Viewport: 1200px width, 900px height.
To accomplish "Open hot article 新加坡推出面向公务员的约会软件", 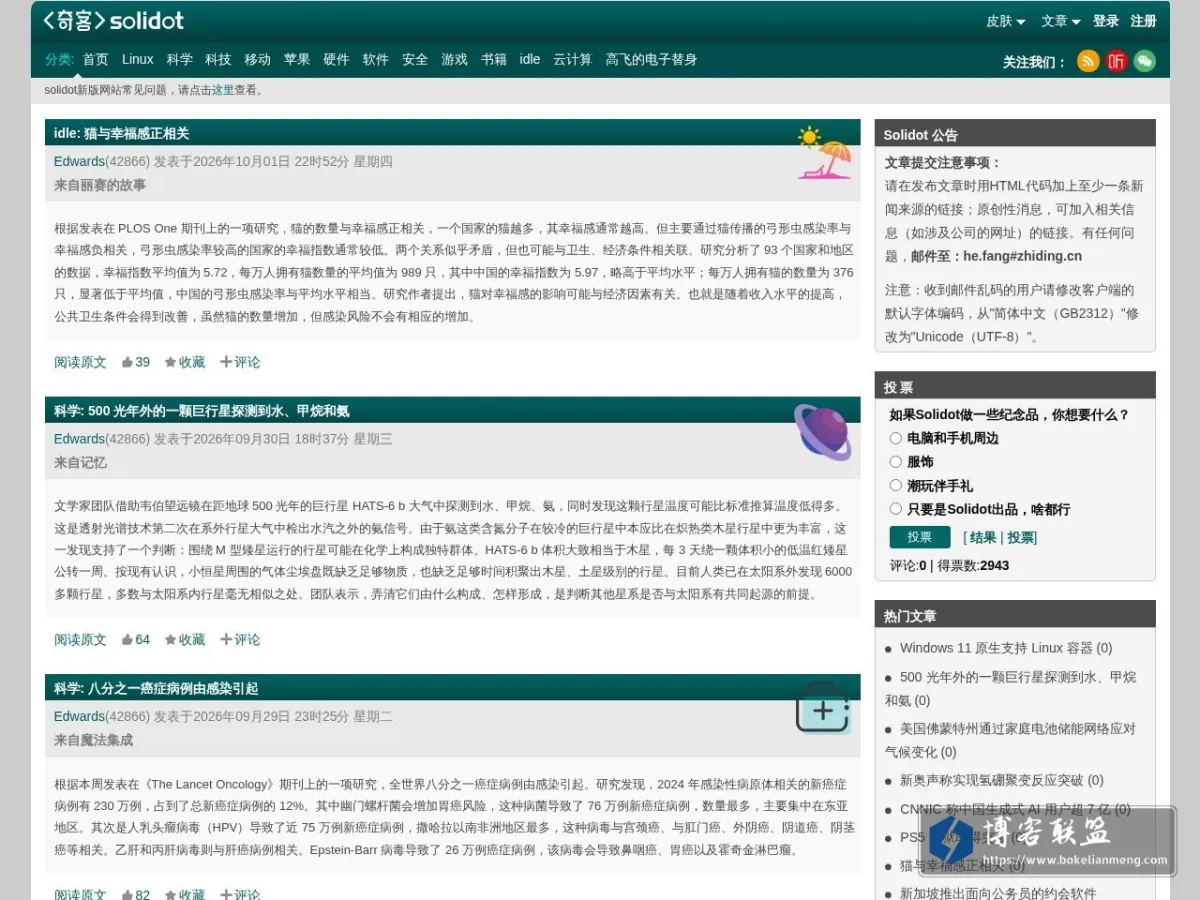I will pyautogui.click(x=998, y=893).
